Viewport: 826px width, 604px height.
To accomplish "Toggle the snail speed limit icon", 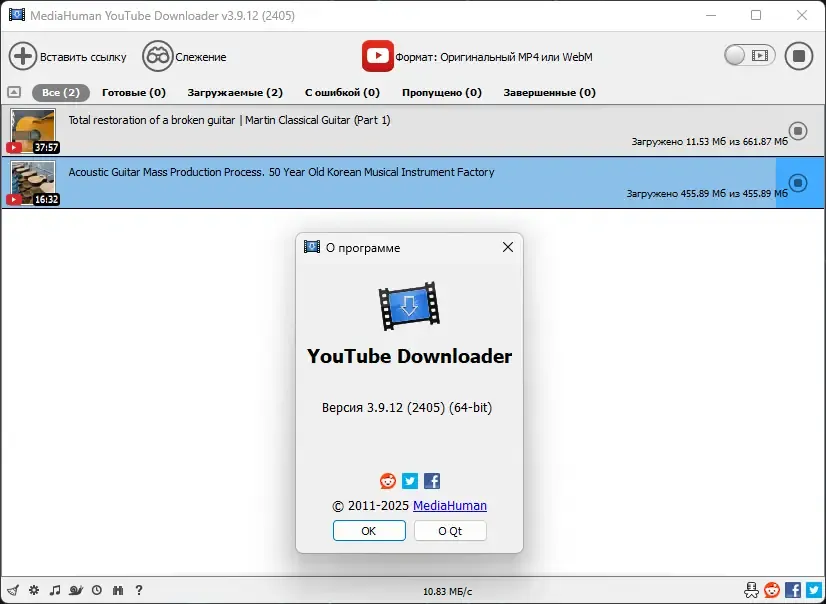I will 76,590.
